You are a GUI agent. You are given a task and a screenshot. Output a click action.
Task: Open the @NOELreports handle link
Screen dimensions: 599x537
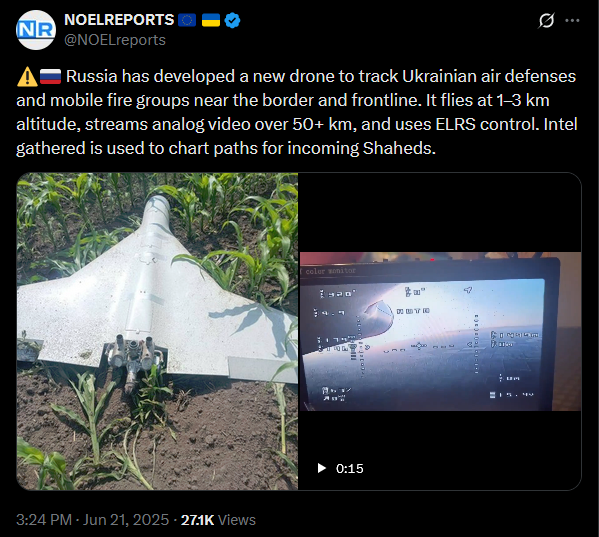pyautogui.click(x=115, y=40)
